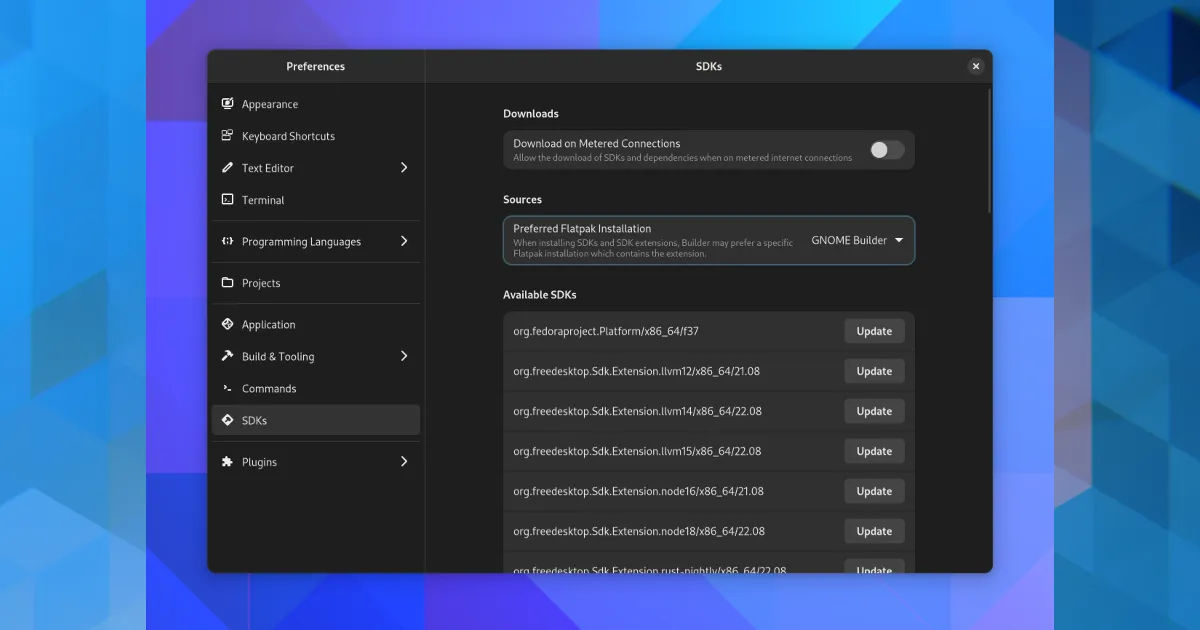
Task: Enable Download on Metered Connections switch
Action: (886, 150)
